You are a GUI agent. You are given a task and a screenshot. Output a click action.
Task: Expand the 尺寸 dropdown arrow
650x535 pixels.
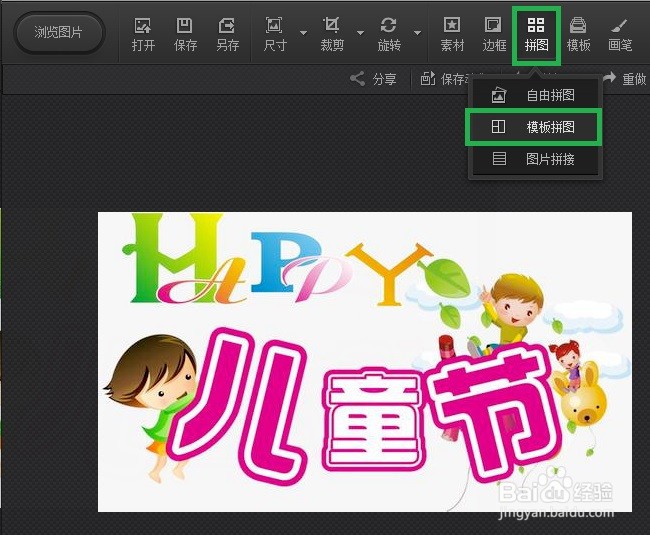coord(303,33)
